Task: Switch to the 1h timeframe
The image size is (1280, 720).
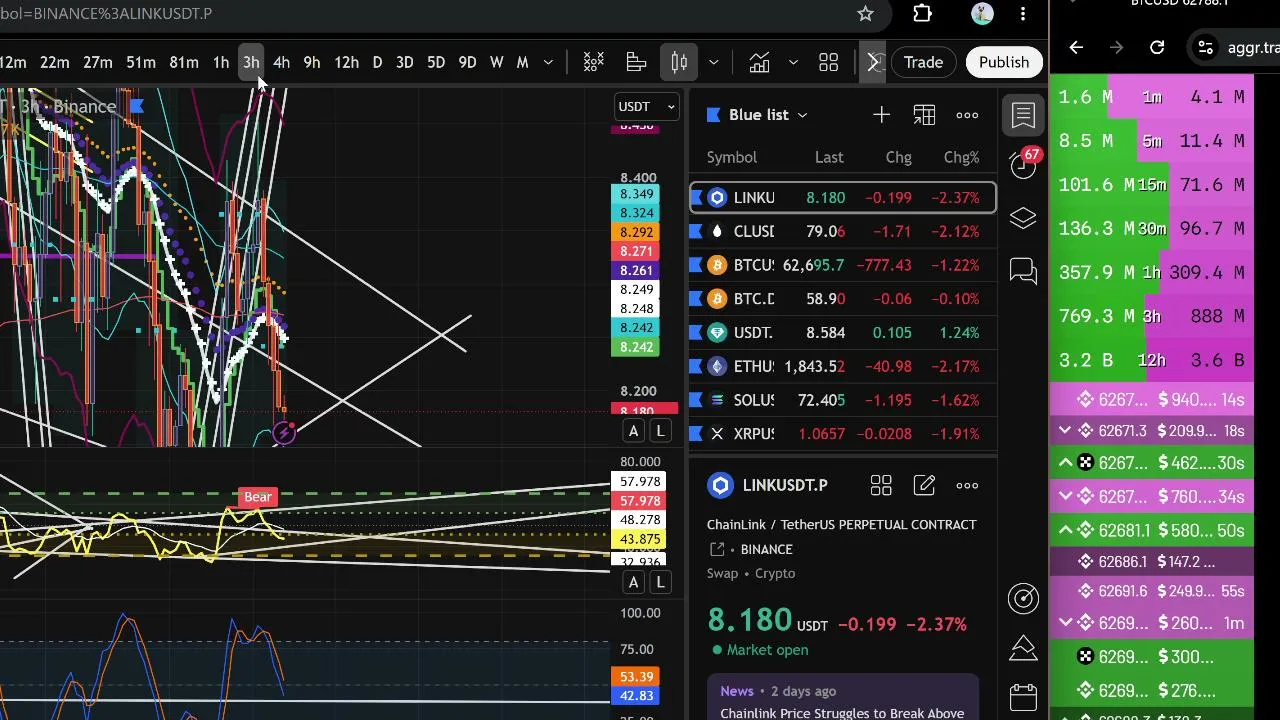Action: pos(220,62)
